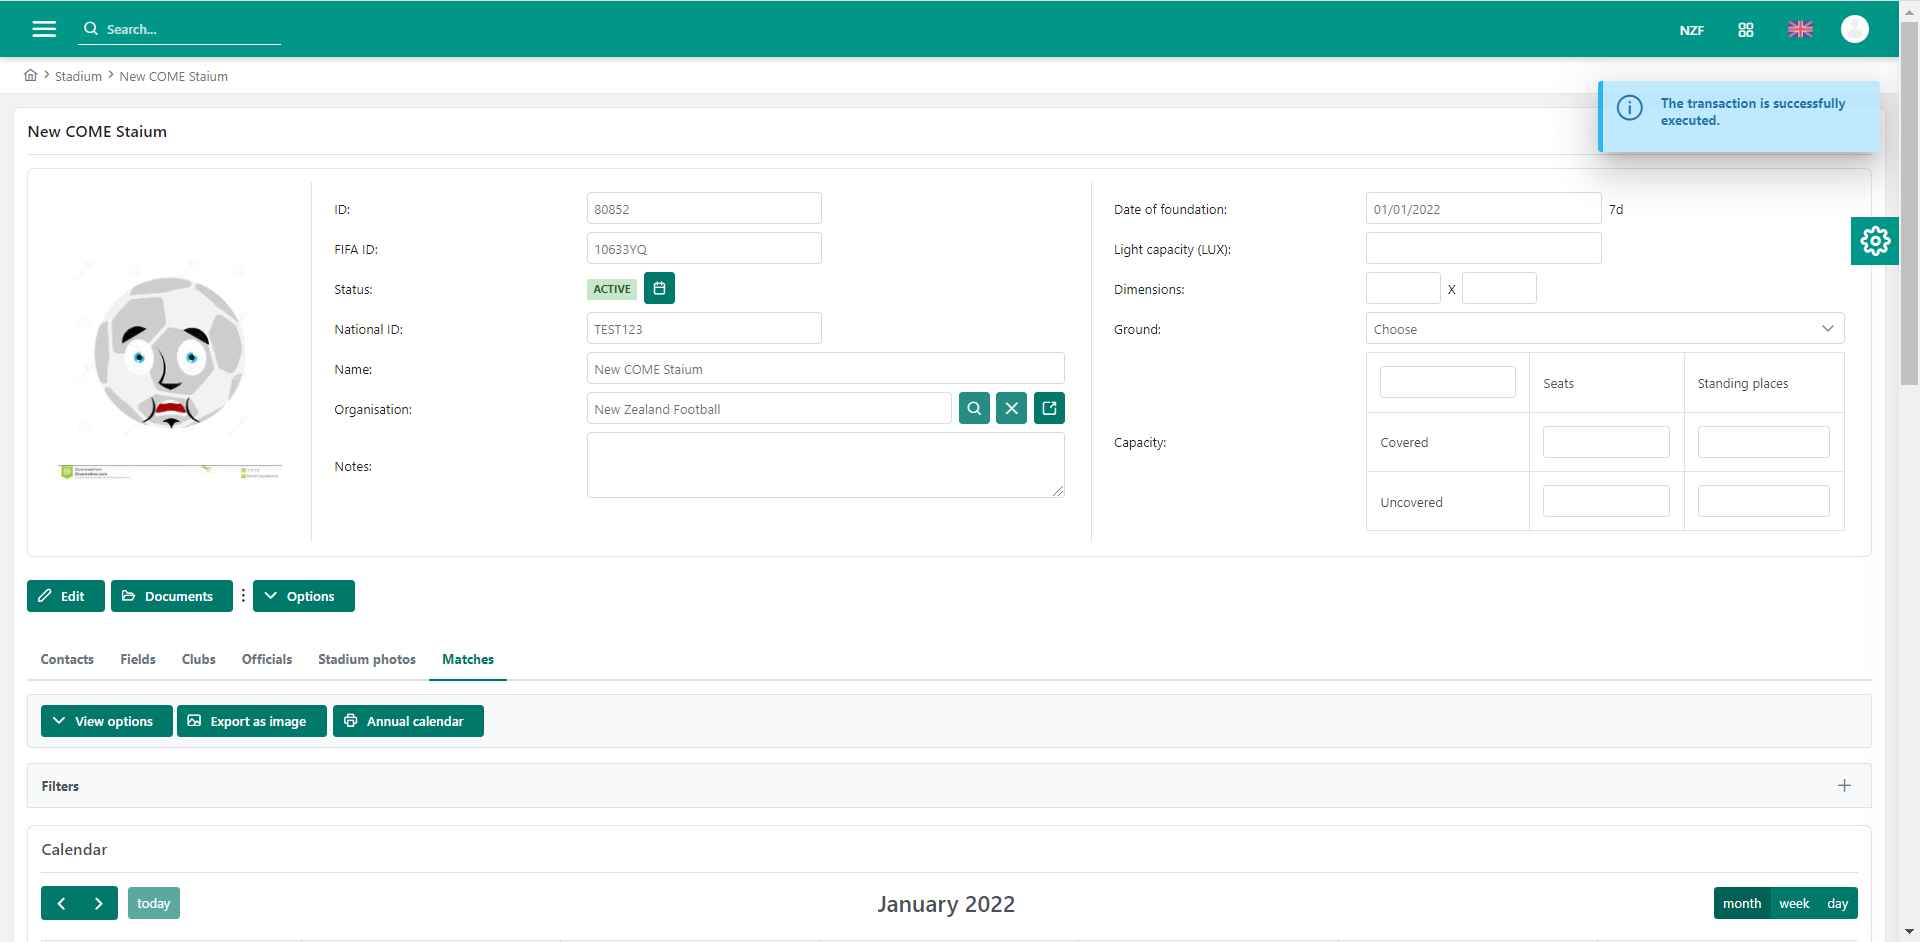Switch calendar to day view
Image resolution: width=1920 pixels, height=942 pixels.
1837,904
